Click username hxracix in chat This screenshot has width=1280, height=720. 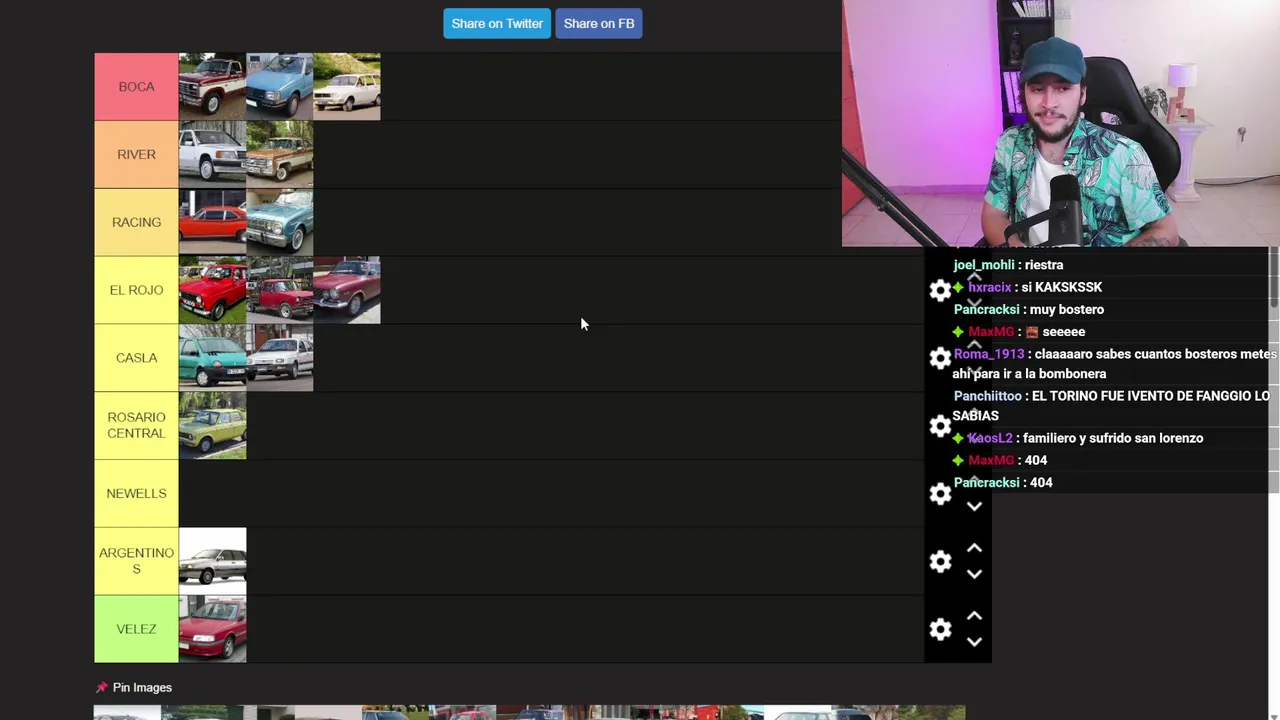pos(991,287)
